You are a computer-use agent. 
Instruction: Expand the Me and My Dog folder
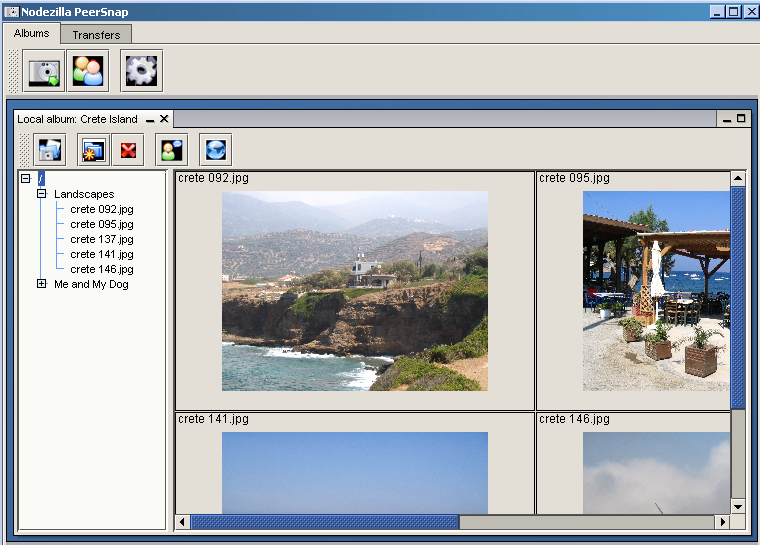click(x=42, y=284)
